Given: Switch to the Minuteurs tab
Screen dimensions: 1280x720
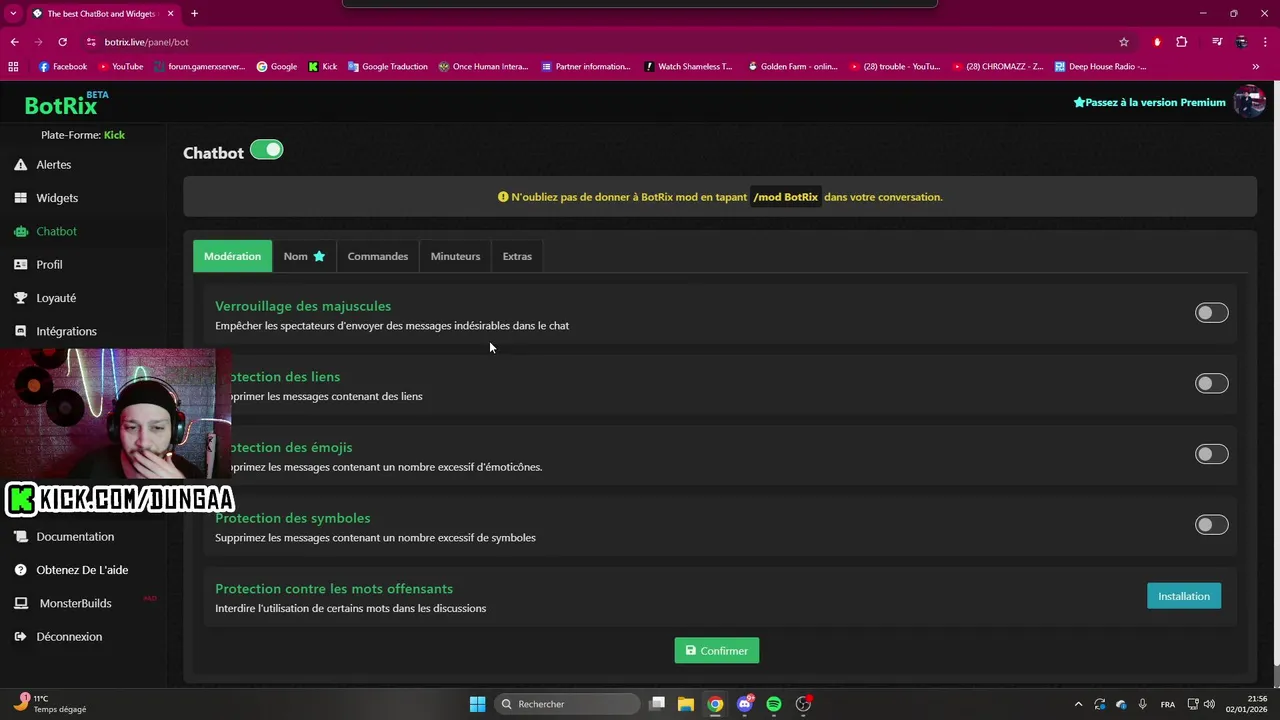Looking at the screenshot, I should tap(455, 256).
